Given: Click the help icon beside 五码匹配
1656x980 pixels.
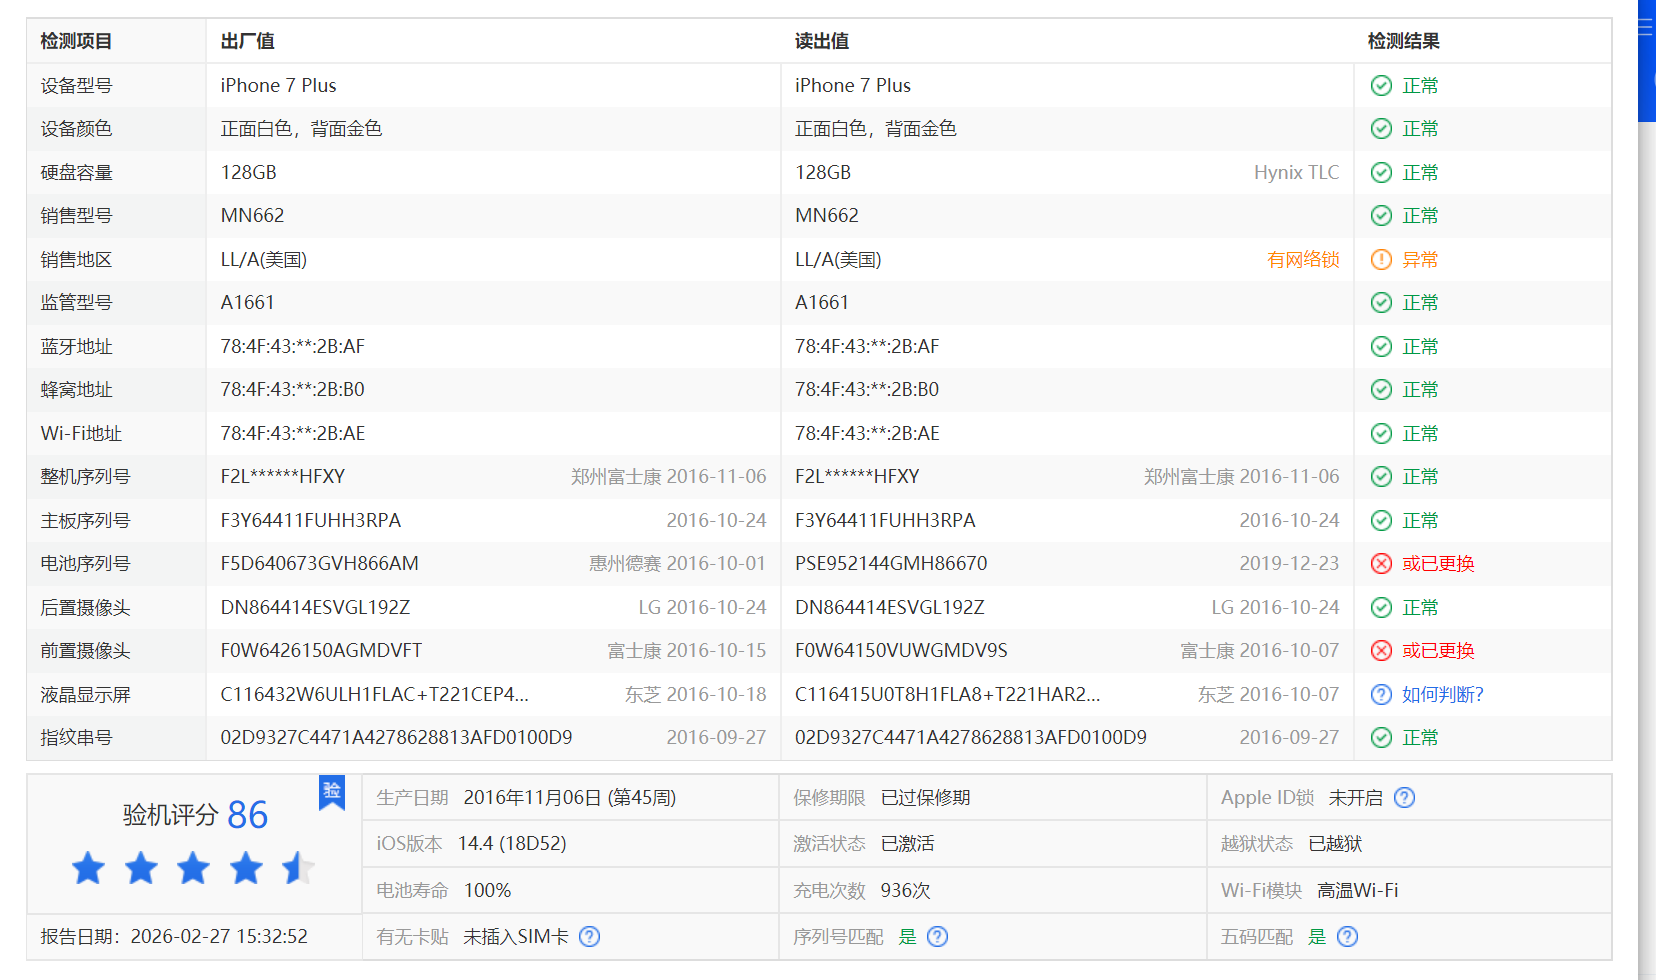Looking at the screenshot, I should (1347, 937).
